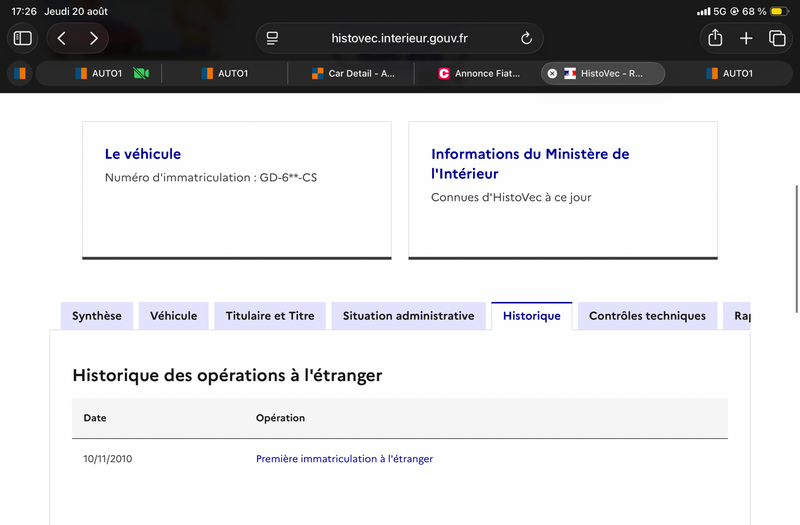Click the Opération column header
The image size is (800, 525).
(280, 418)
